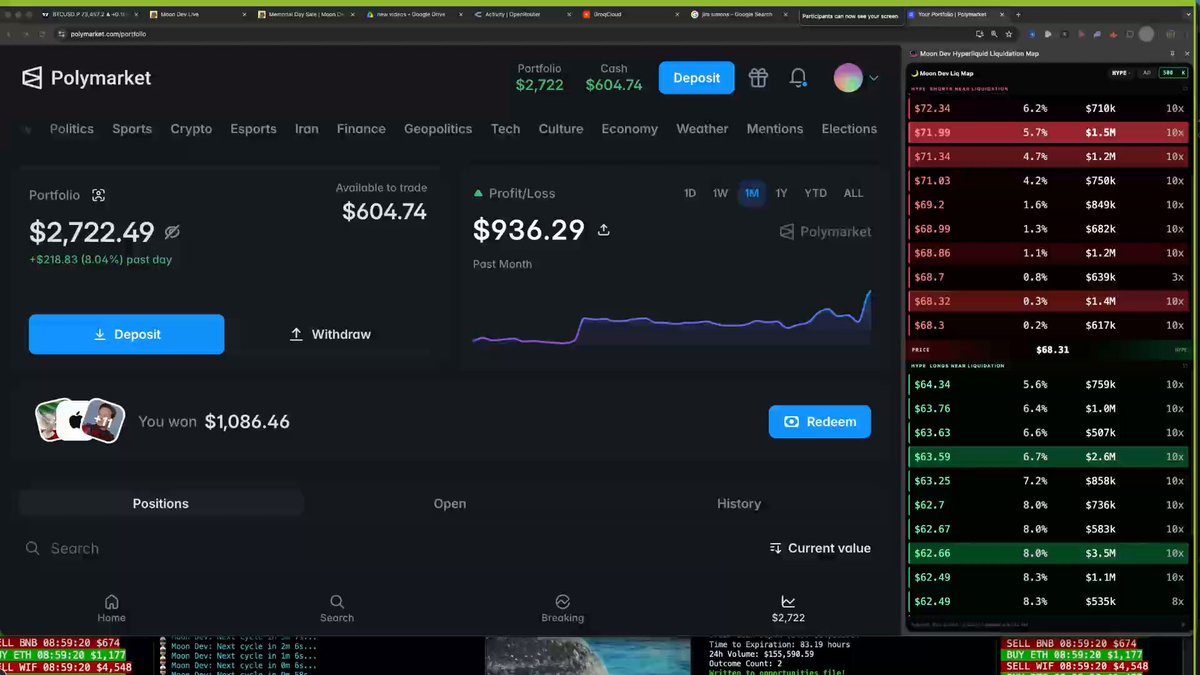This screenshot has width=1200, height=675.
Task: Click the header Deposit button
Action: pyautogui.click(x=697, y=78)
